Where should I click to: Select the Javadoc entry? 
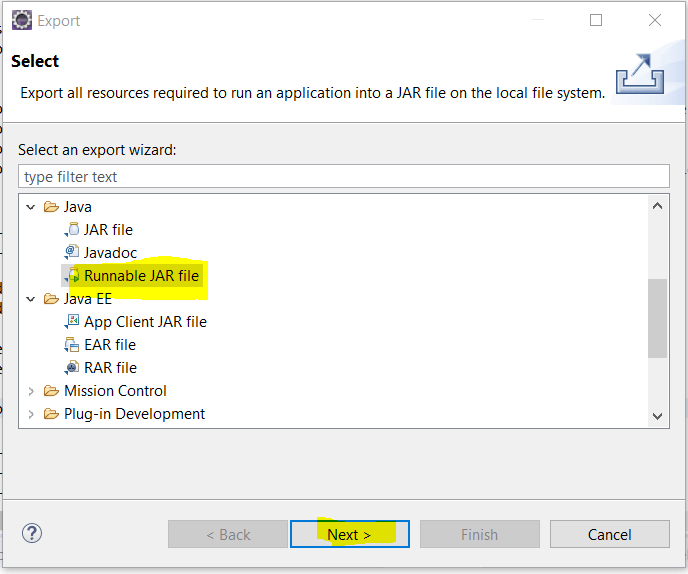coord(111,253)
